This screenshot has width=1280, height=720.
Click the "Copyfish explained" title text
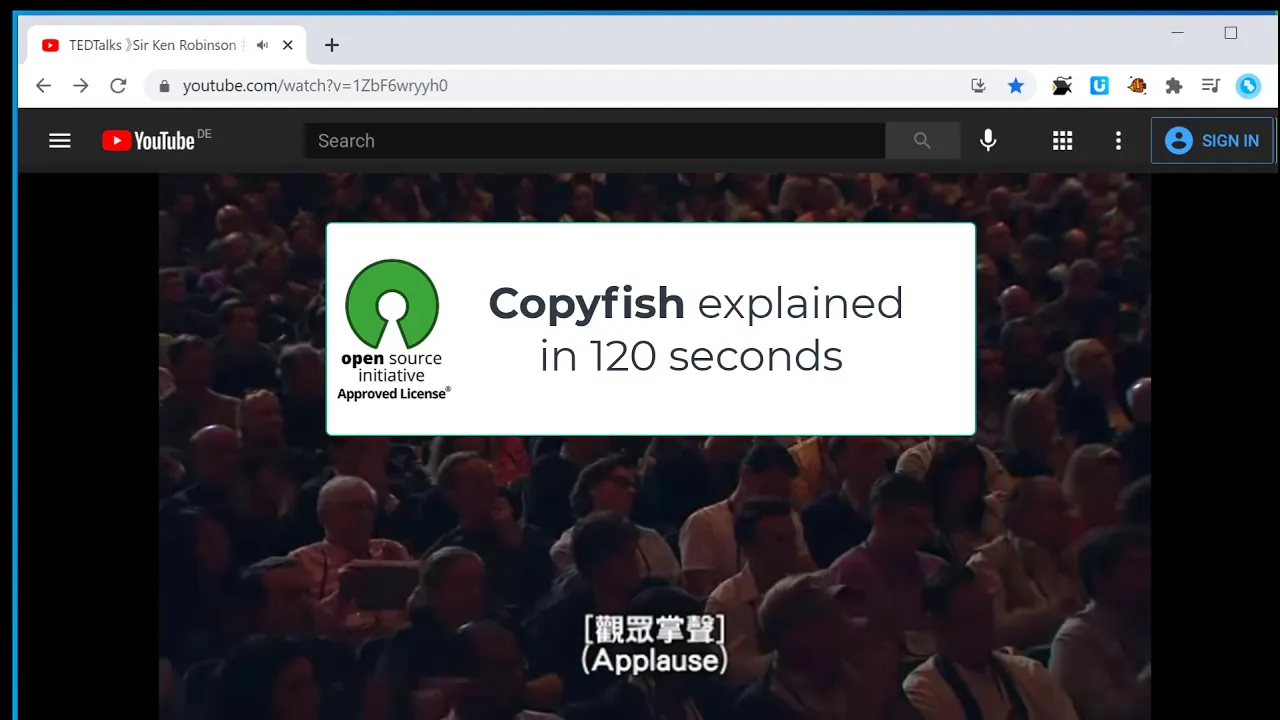point(696,303)
